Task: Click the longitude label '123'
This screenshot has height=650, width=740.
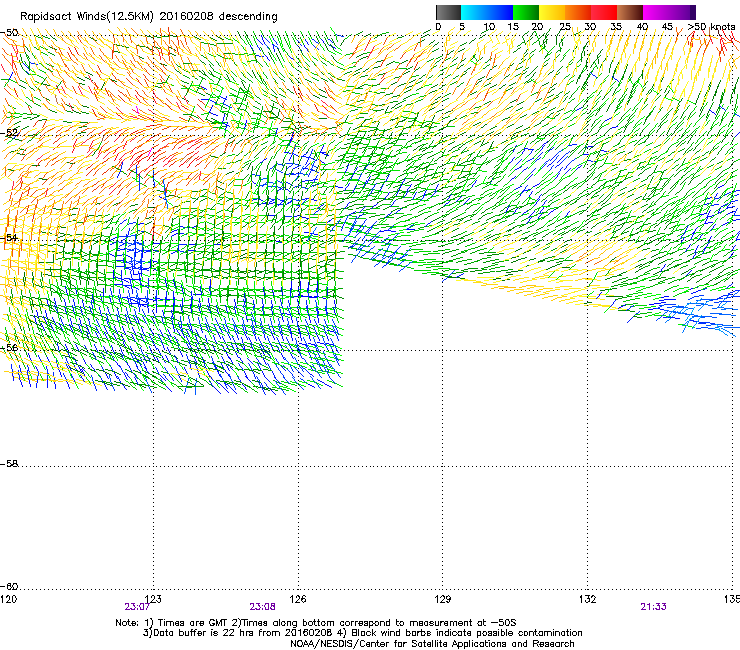Action: click(153, 599)
